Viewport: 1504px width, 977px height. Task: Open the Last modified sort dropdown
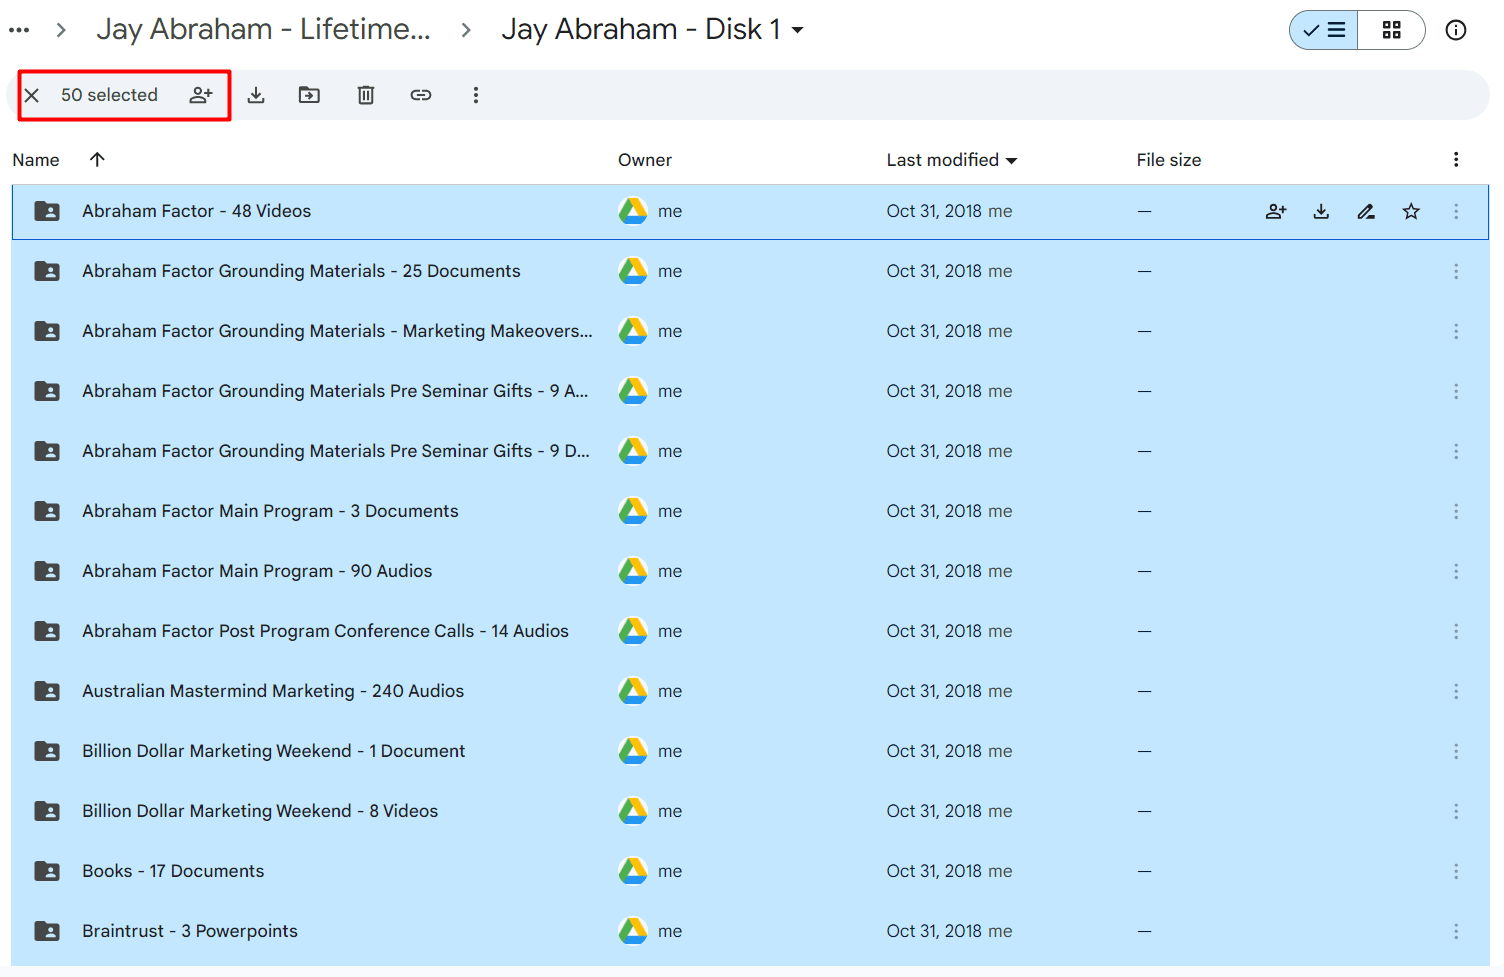(951, 160)
